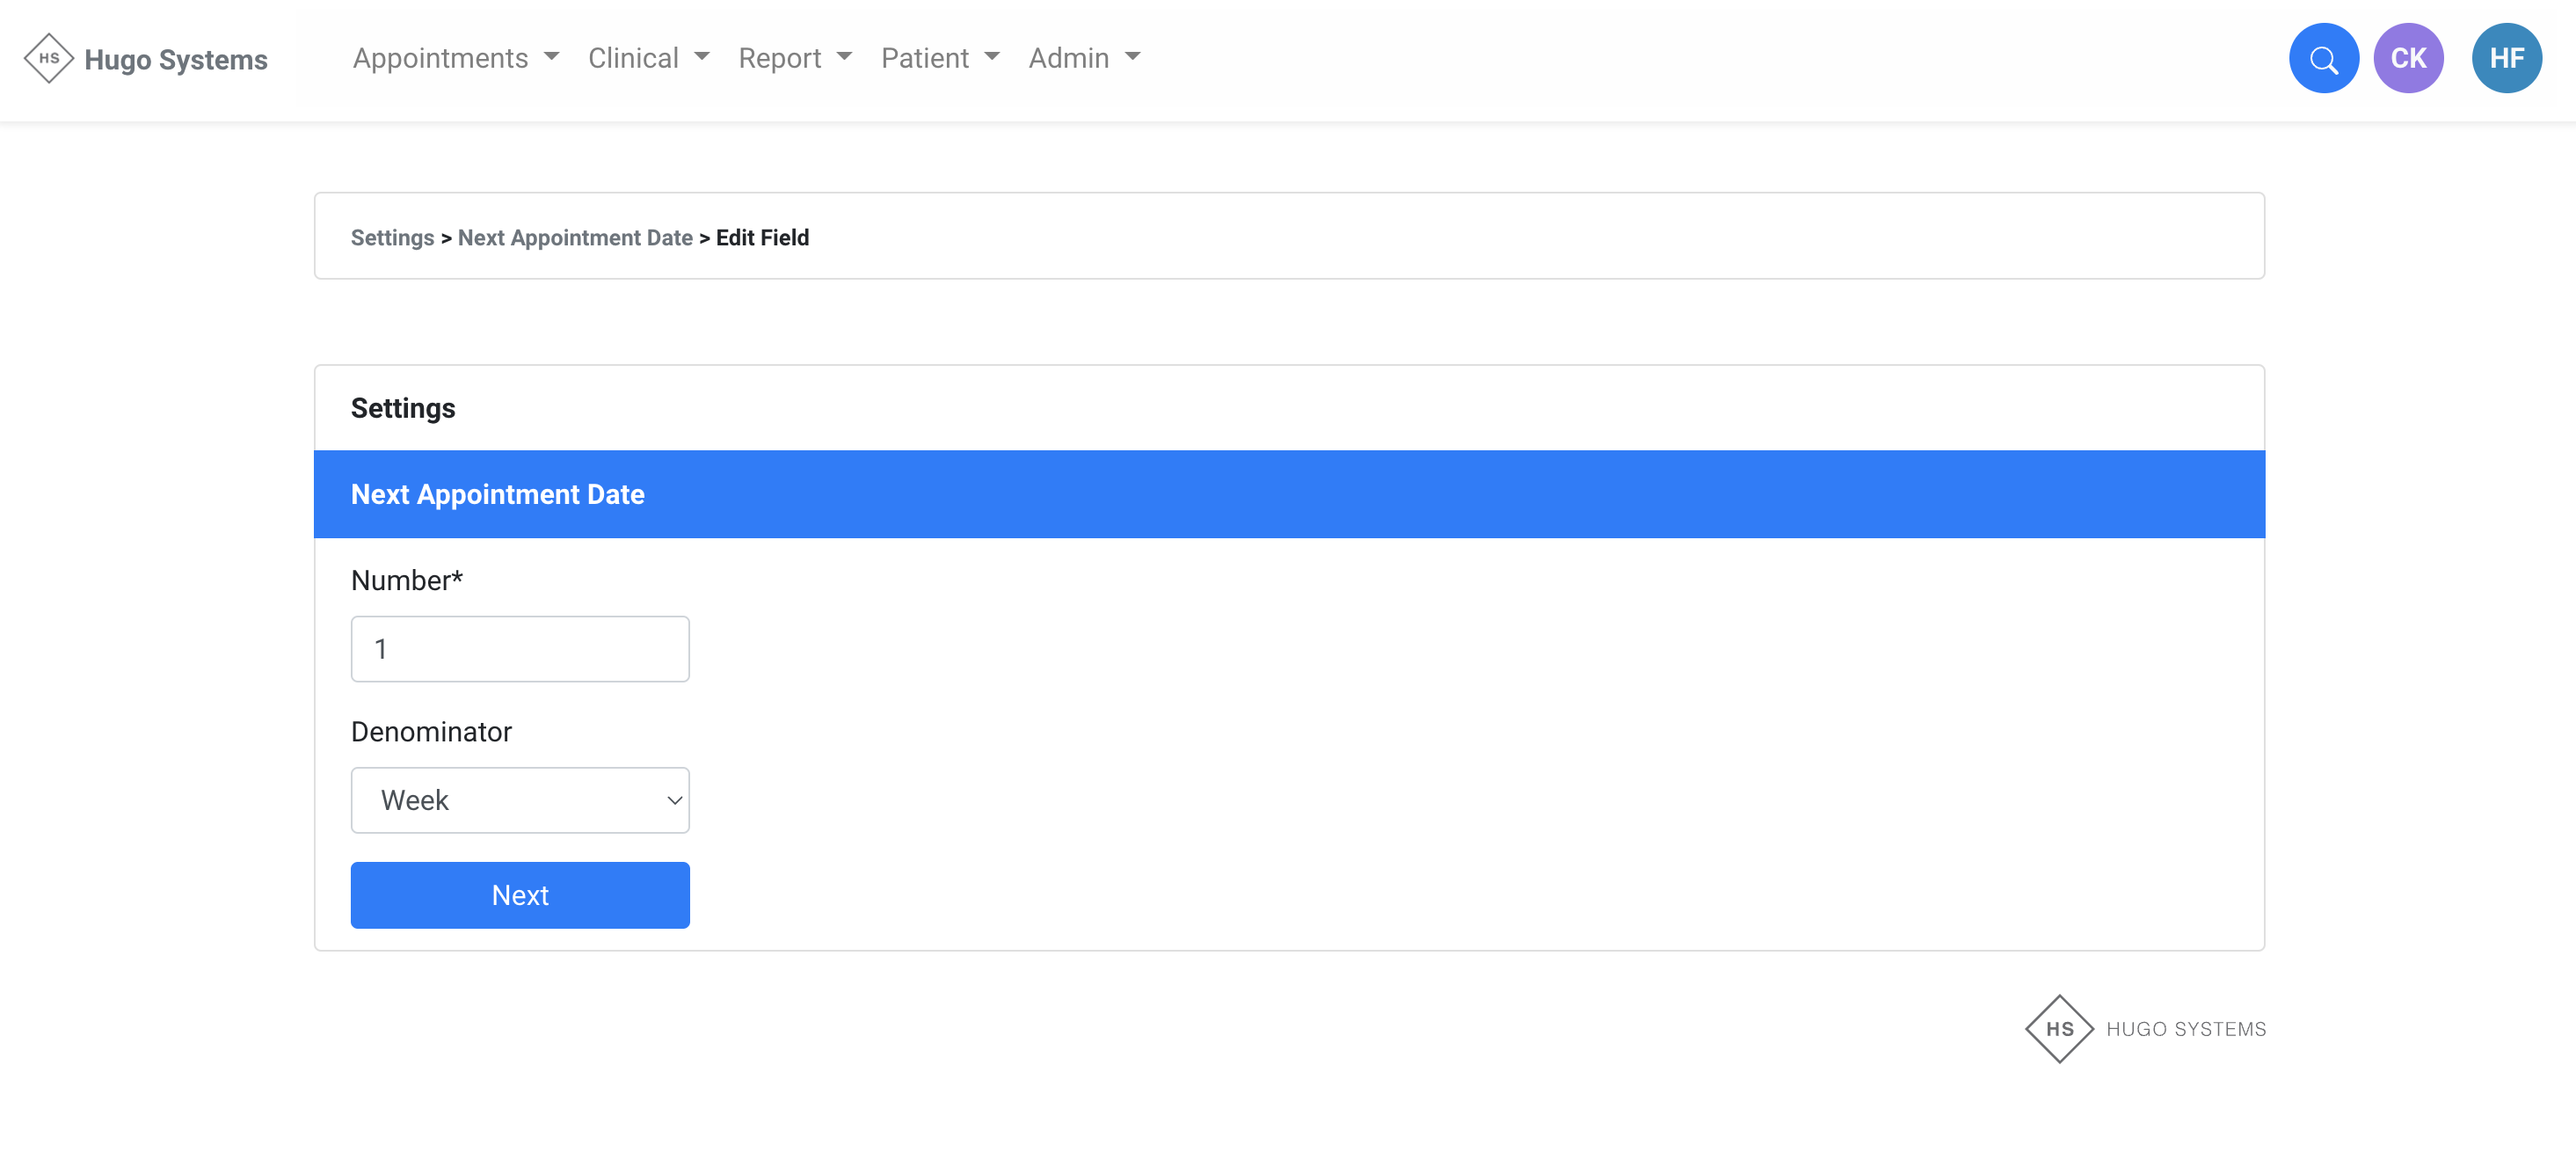Click the Edit Field breadcrumb text
This screenshot has height=1175, width=2576.
click(x=762, y=238)
